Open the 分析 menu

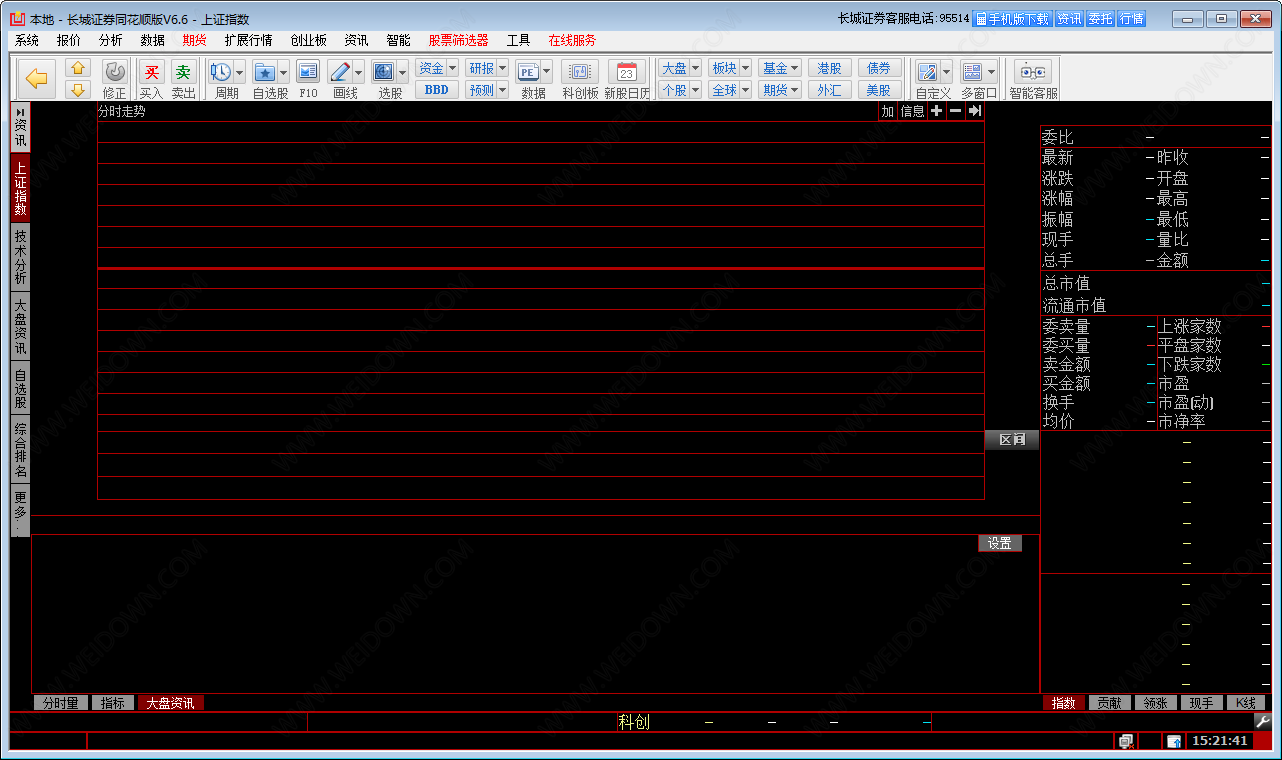pyautogui.click(x=111, y=40)
